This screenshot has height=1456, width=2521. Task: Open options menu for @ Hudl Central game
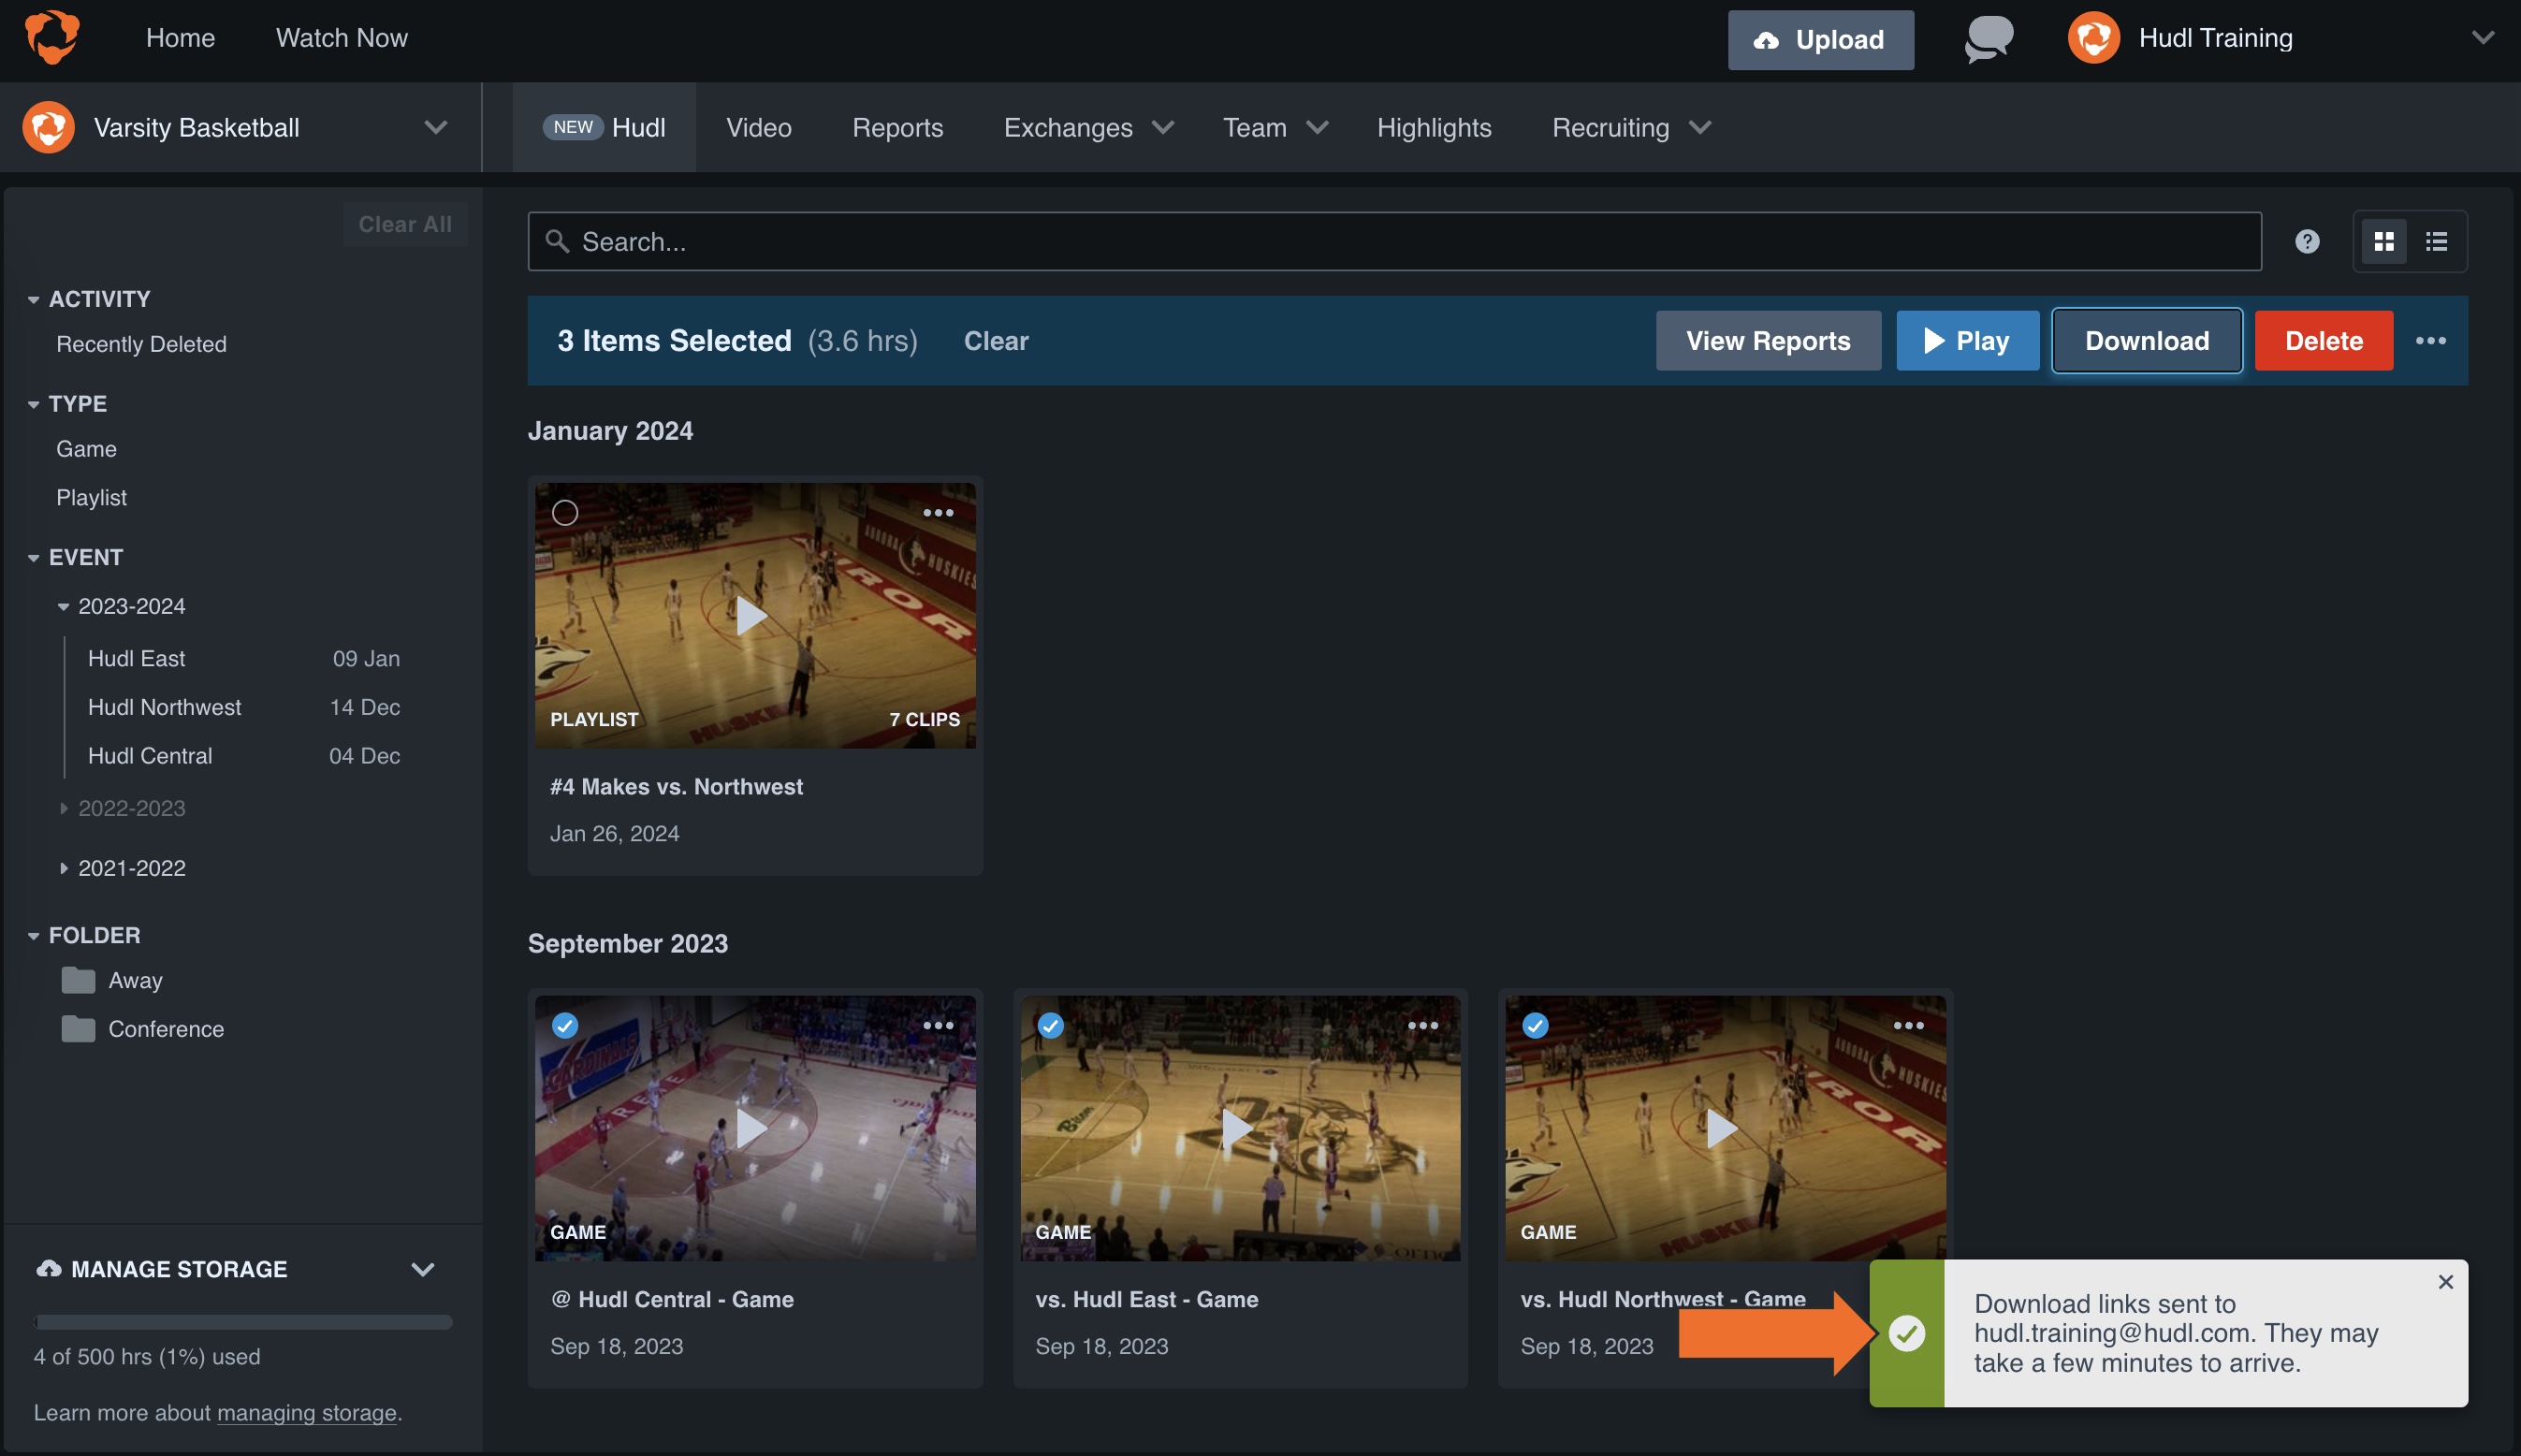pos(938,1025)
